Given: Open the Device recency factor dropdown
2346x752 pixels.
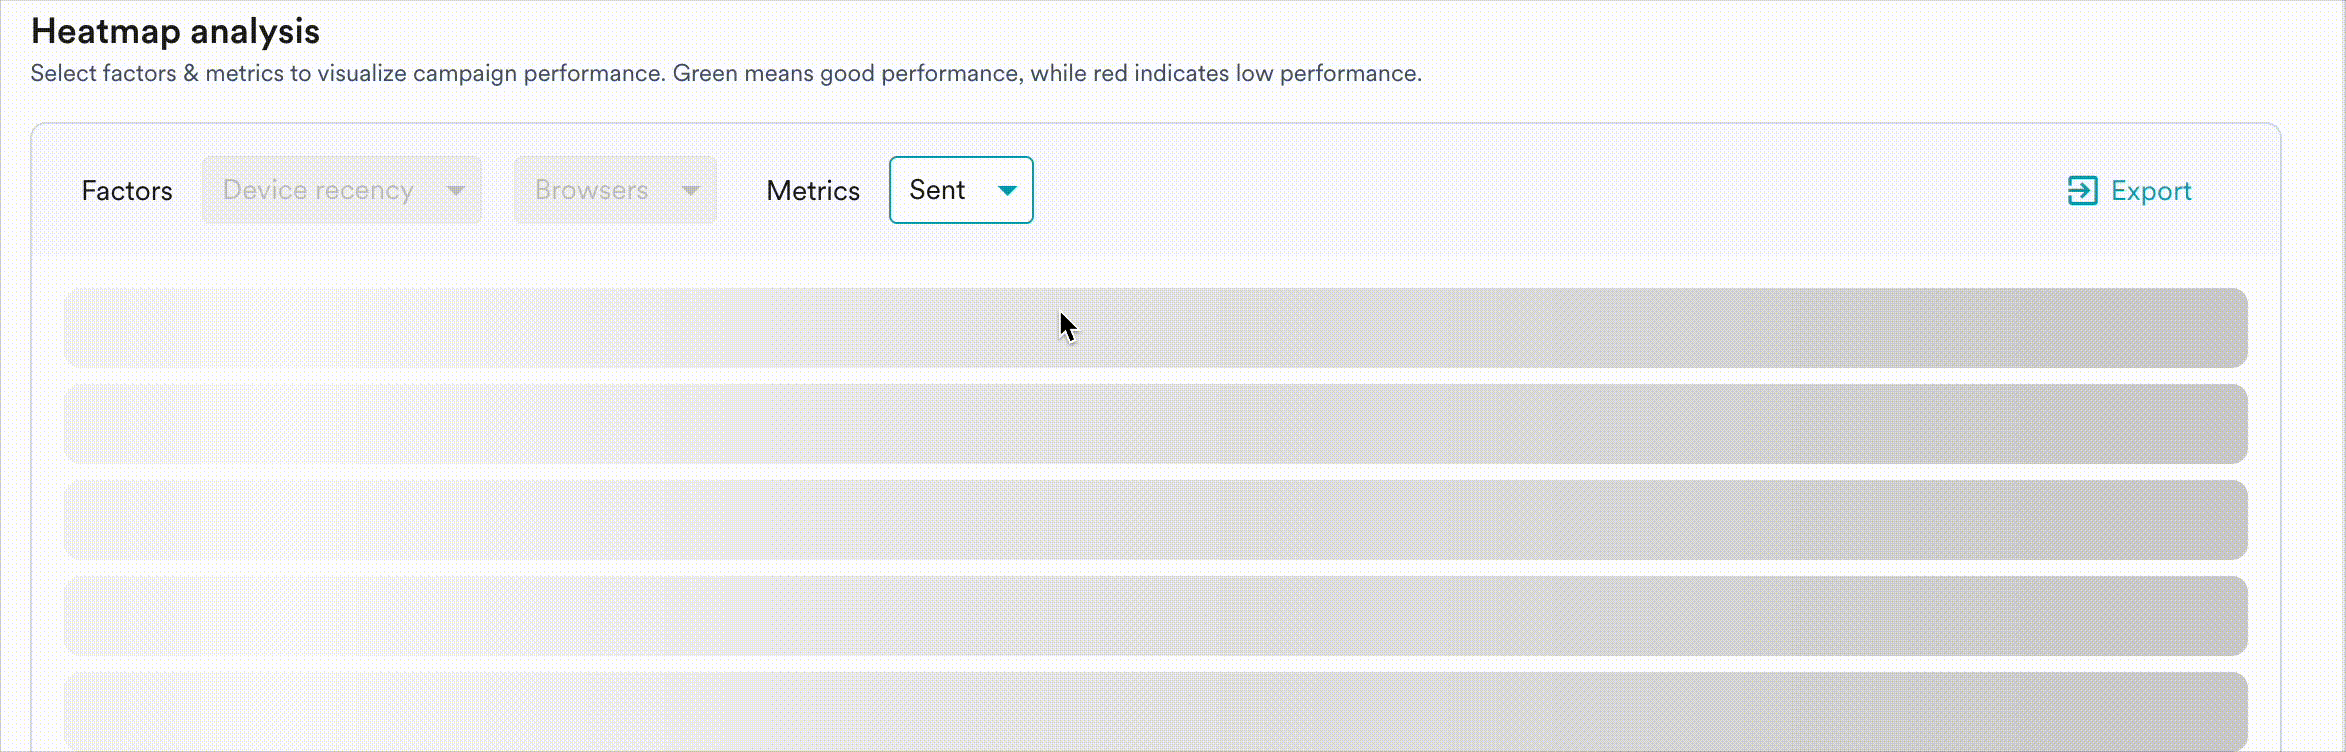Looking at the screenshot, I should [x=341, y=190].
